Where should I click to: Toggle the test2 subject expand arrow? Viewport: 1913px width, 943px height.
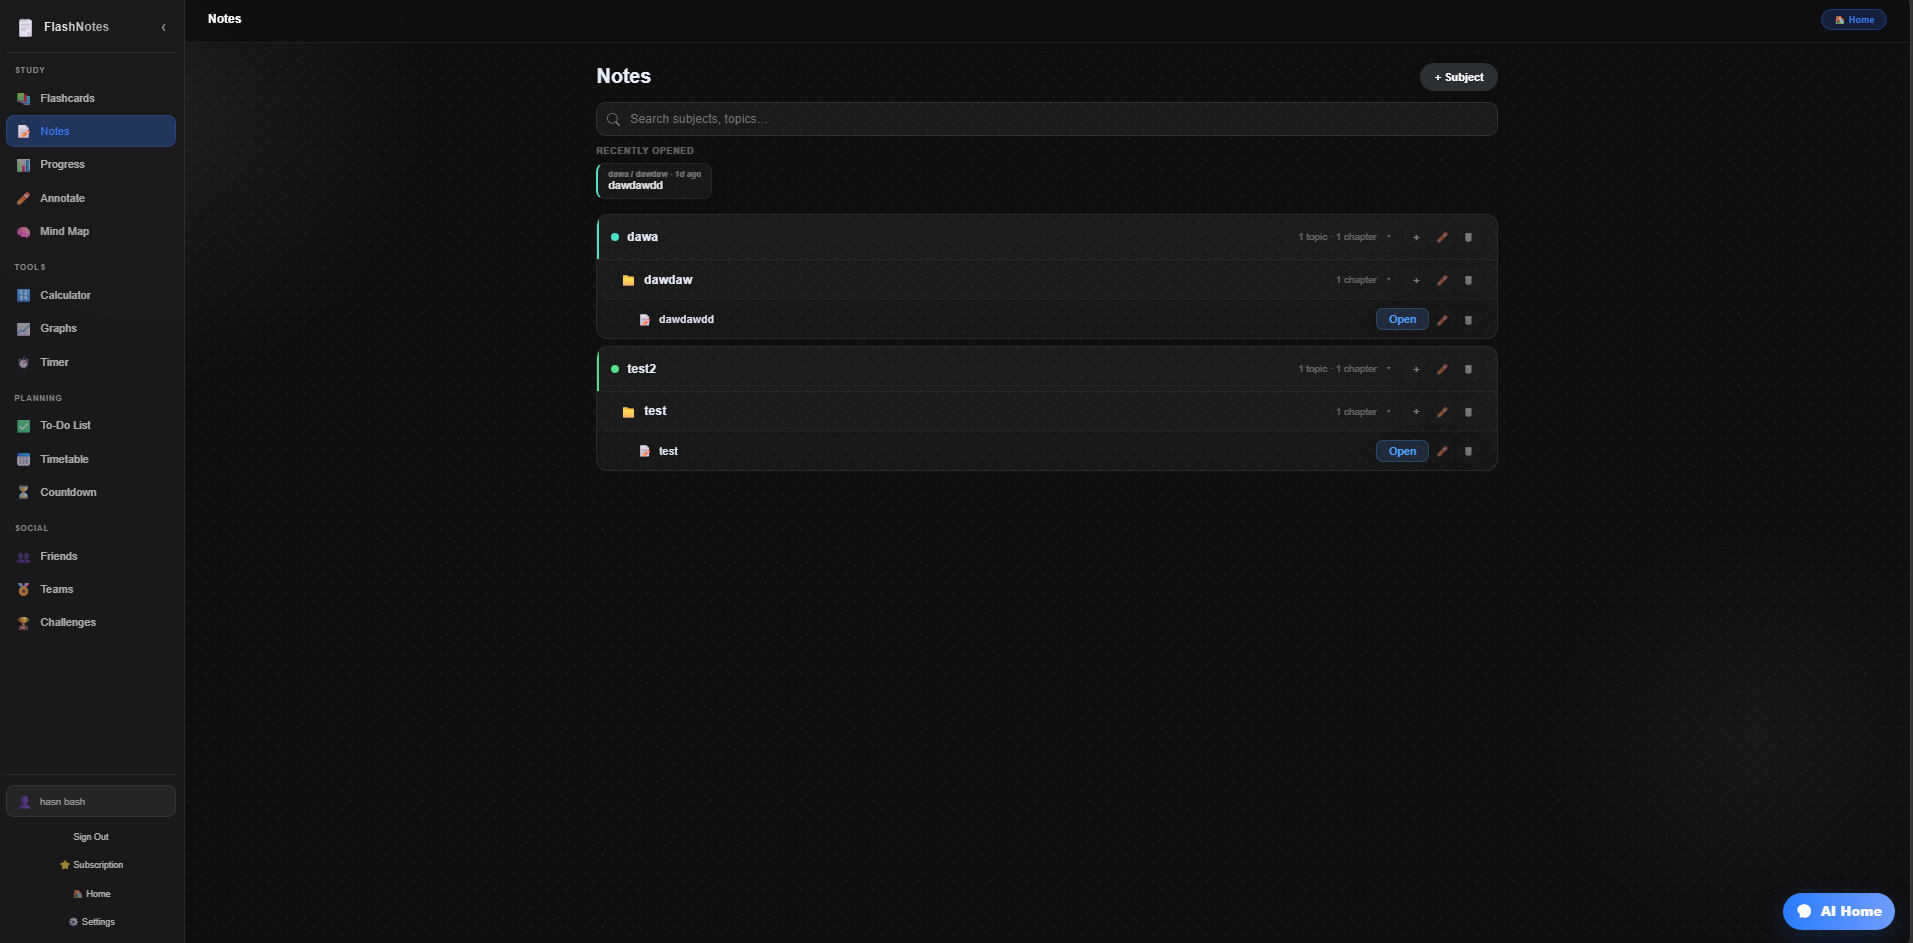[1389, 369]
